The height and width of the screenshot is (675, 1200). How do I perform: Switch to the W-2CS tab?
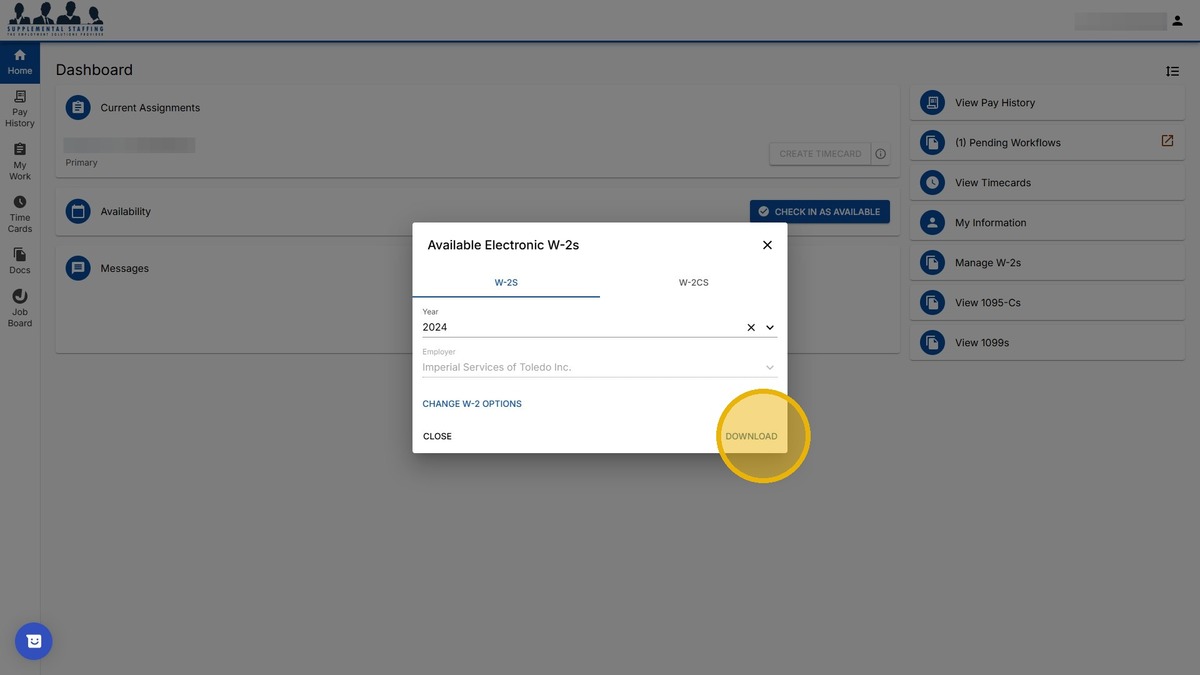tap(693, 283)
